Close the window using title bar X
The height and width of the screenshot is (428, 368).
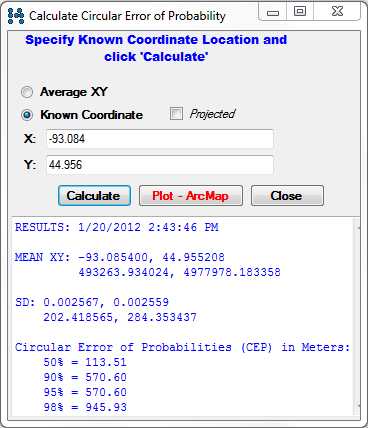click(337, 12)
